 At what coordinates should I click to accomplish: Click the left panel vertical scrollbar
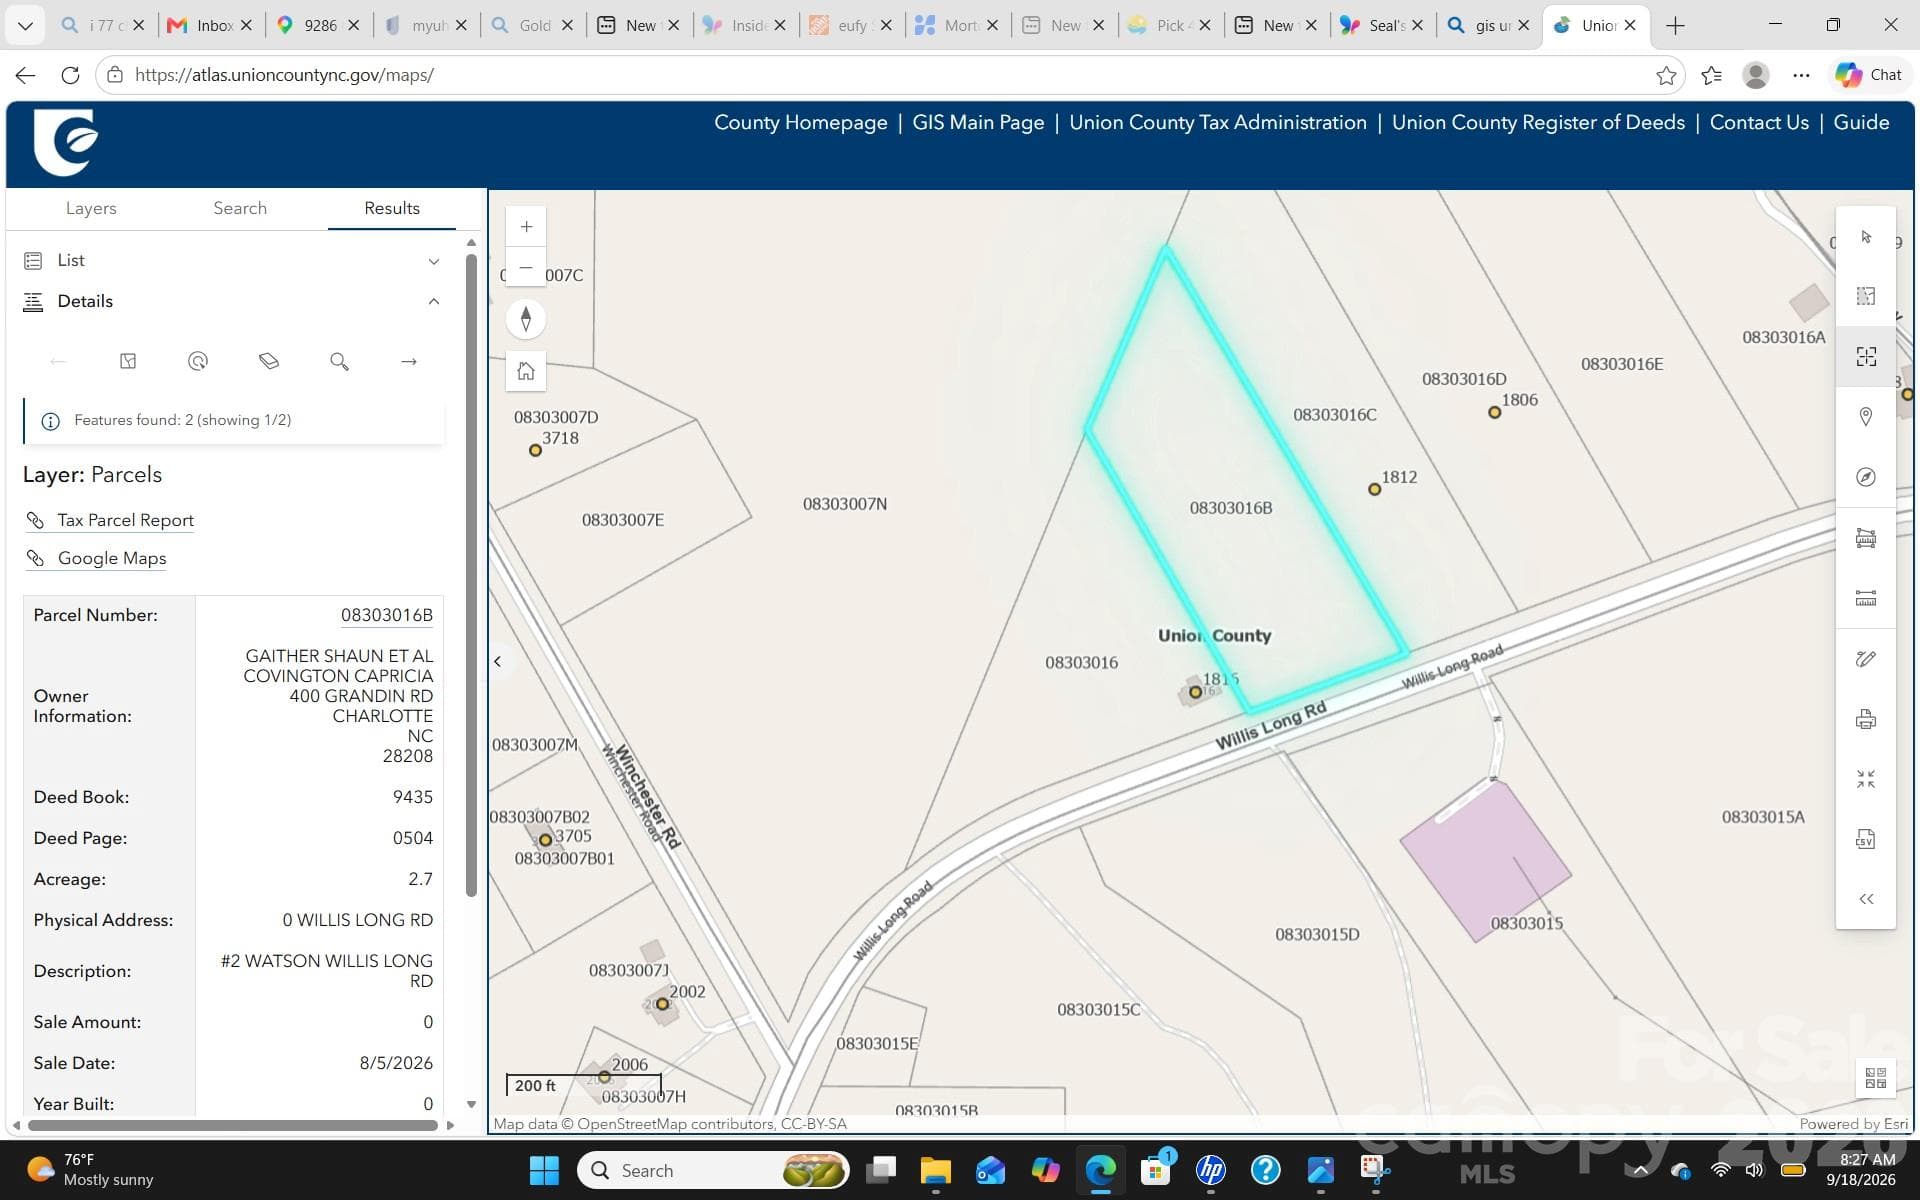[x=471, y=575]
